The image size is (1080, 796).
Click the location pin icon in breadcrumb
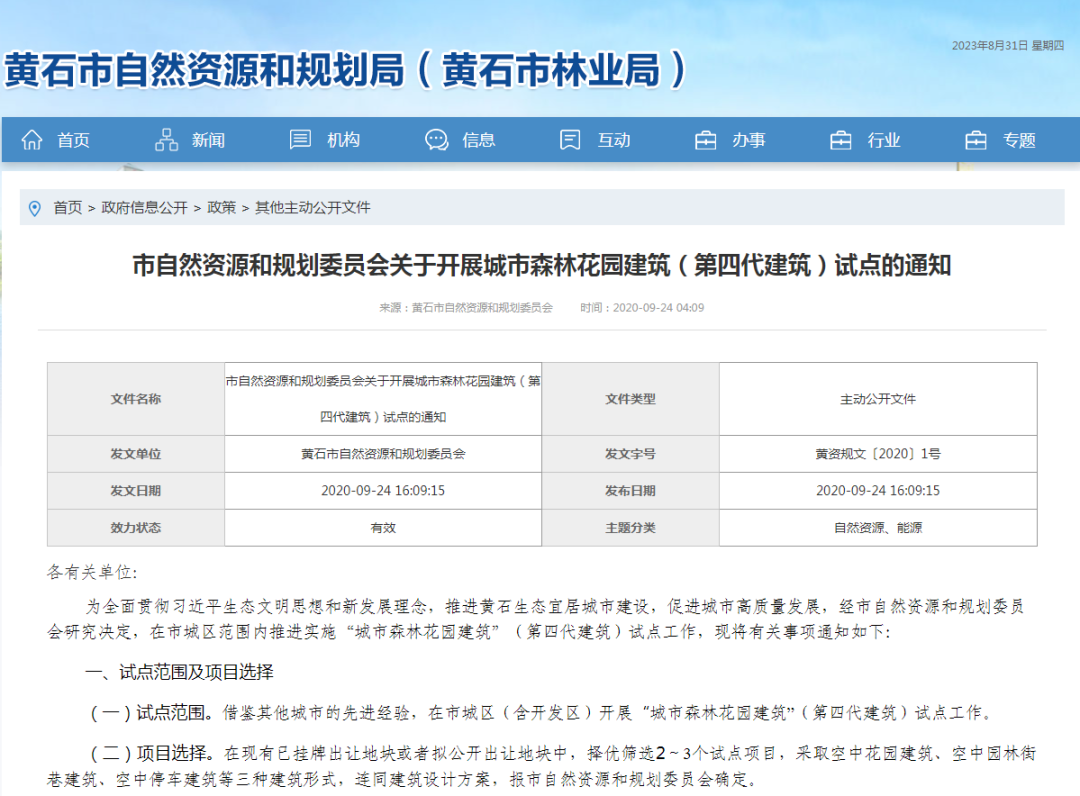pos(34,208)
